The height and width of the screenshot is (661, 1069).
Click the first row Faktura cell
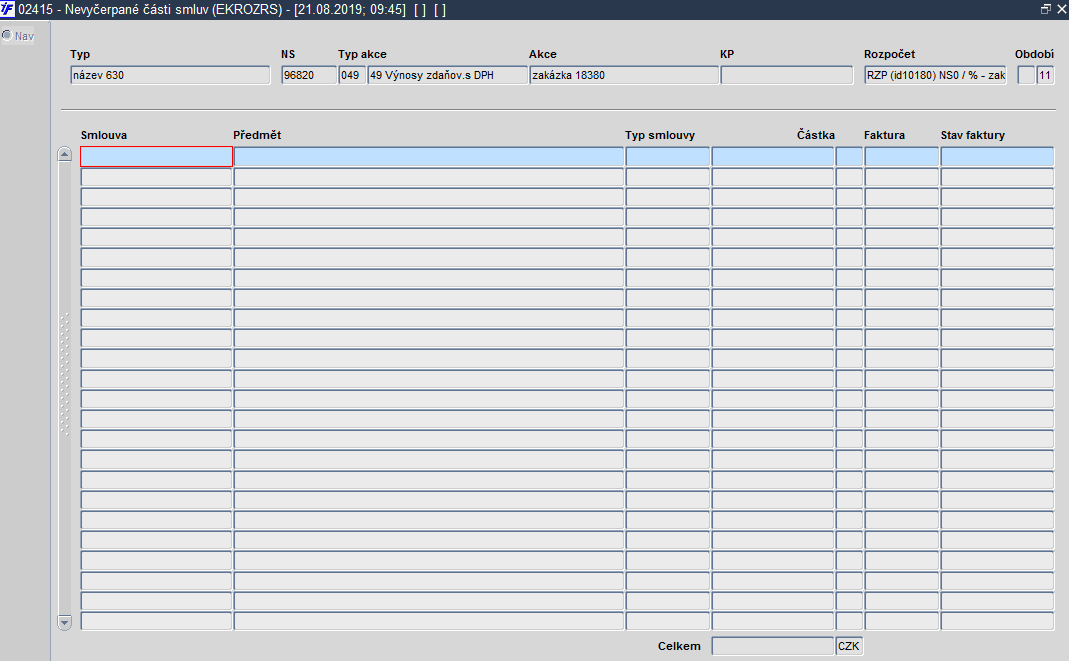point(901,157)
